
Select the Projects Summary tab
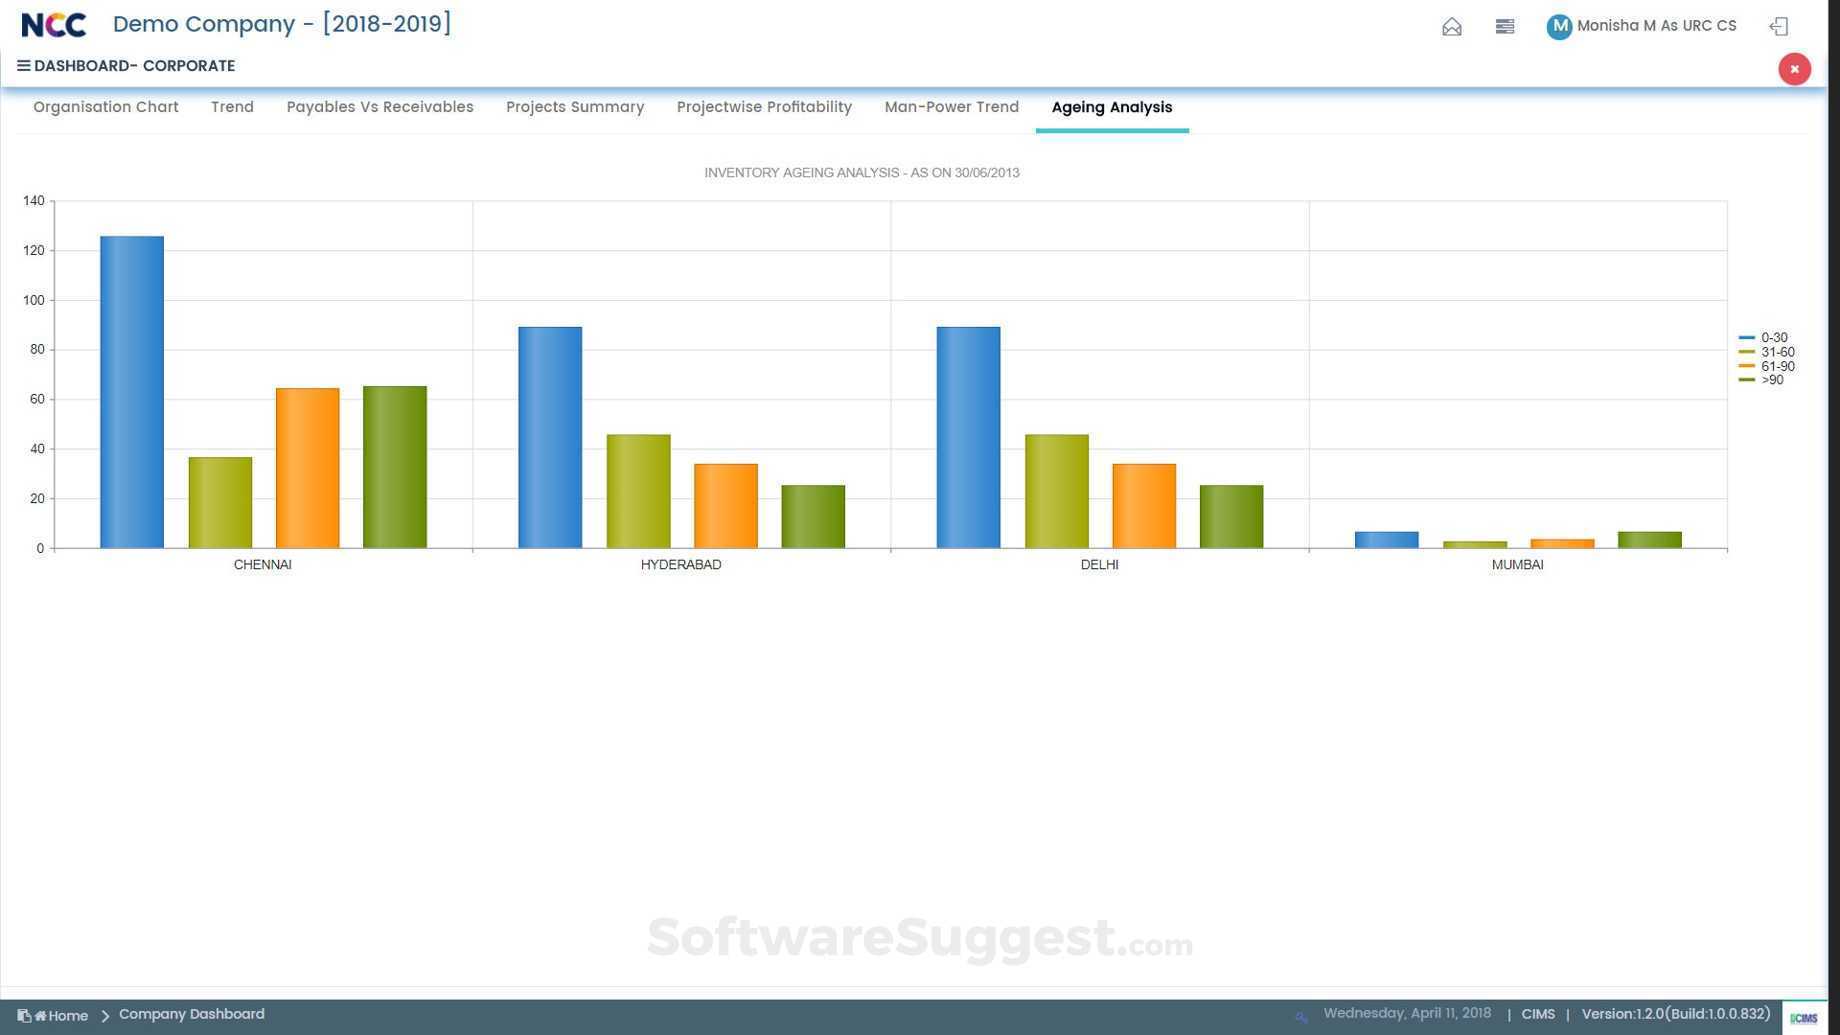tap(575, 107)
